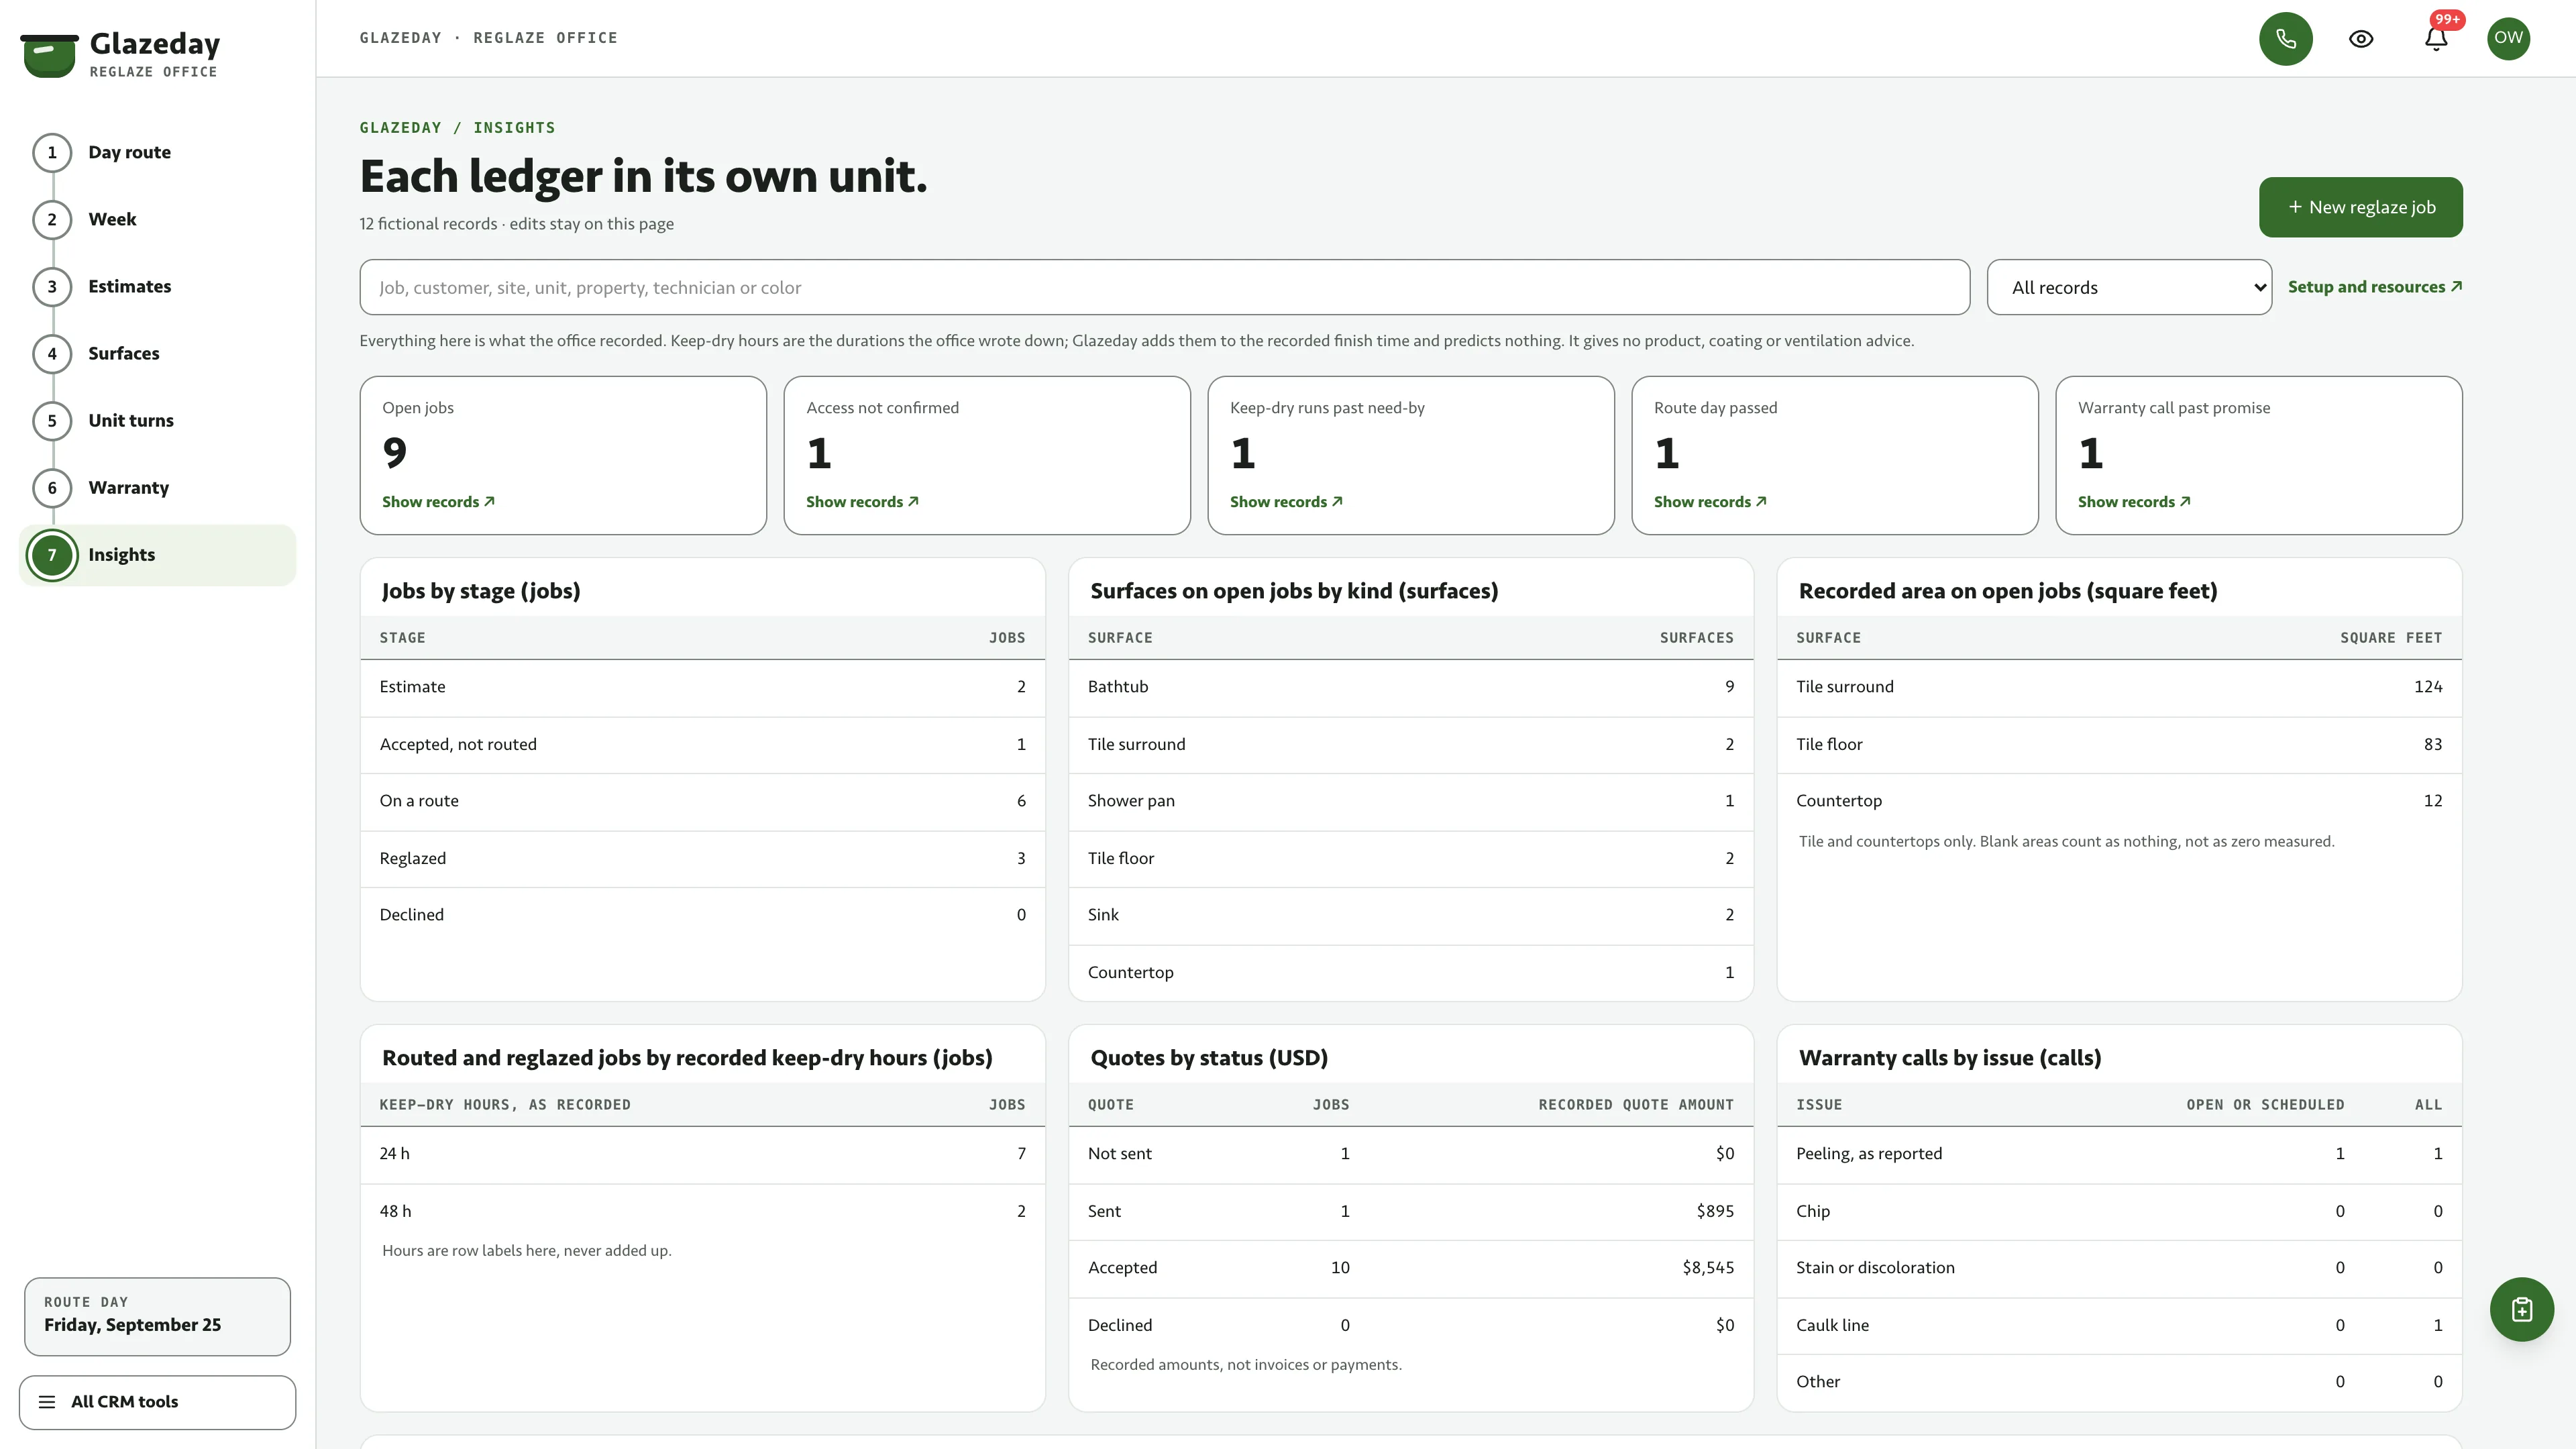Open the Warranty section
2576x1449 pixels.
128,487
